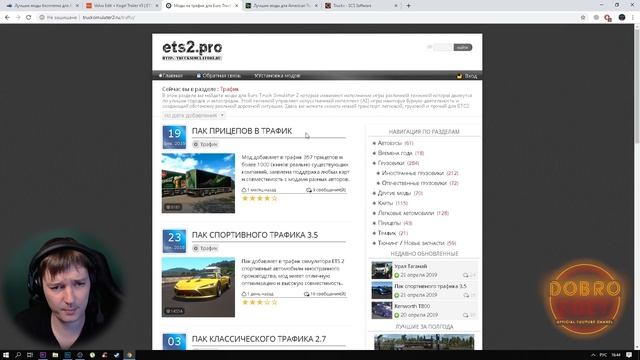Close the active Моды на трафик tab
Screen dimensions: 640x360
pos(236,6)
